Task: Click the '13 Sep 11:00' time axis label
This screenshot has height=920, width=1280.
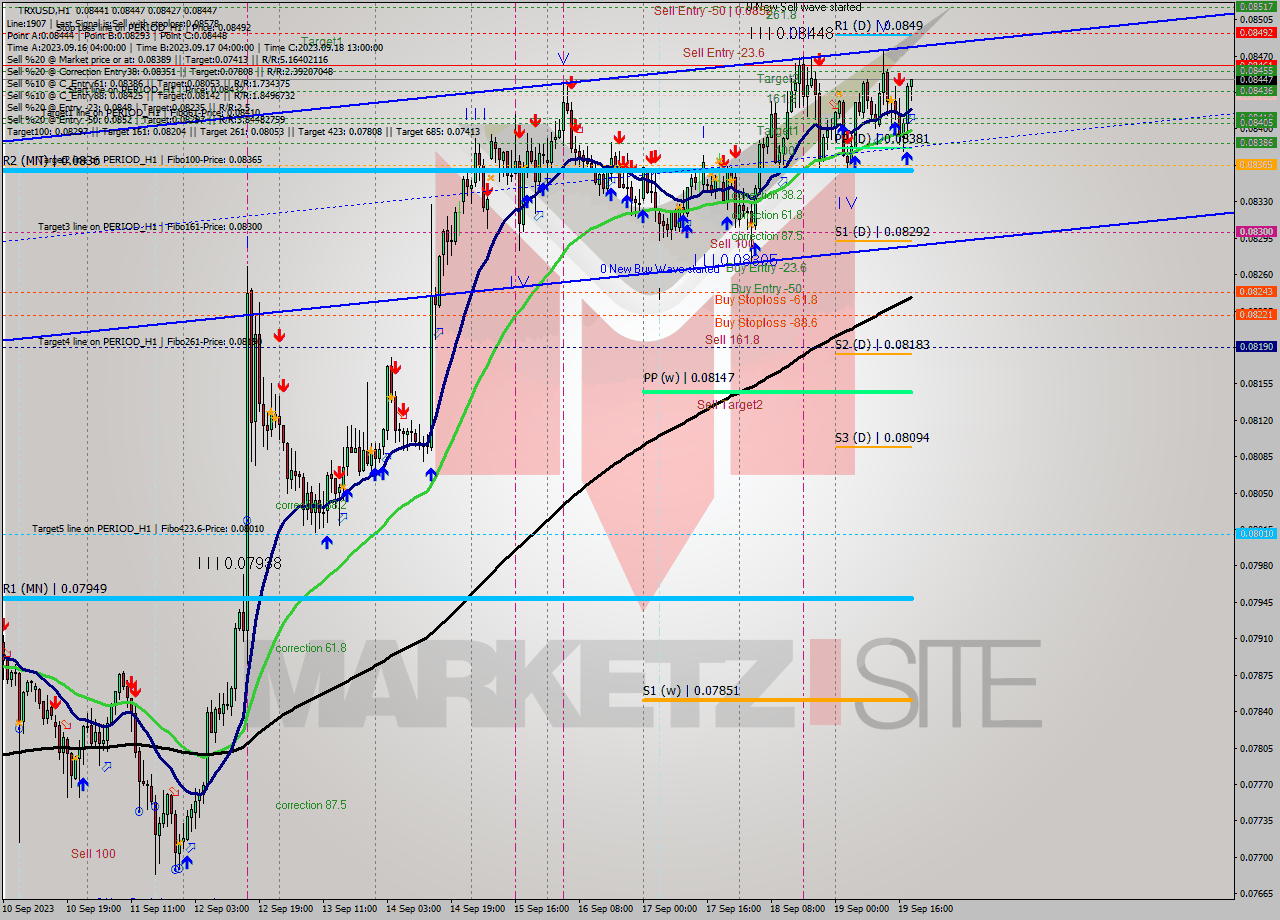Action: (350, 909)
